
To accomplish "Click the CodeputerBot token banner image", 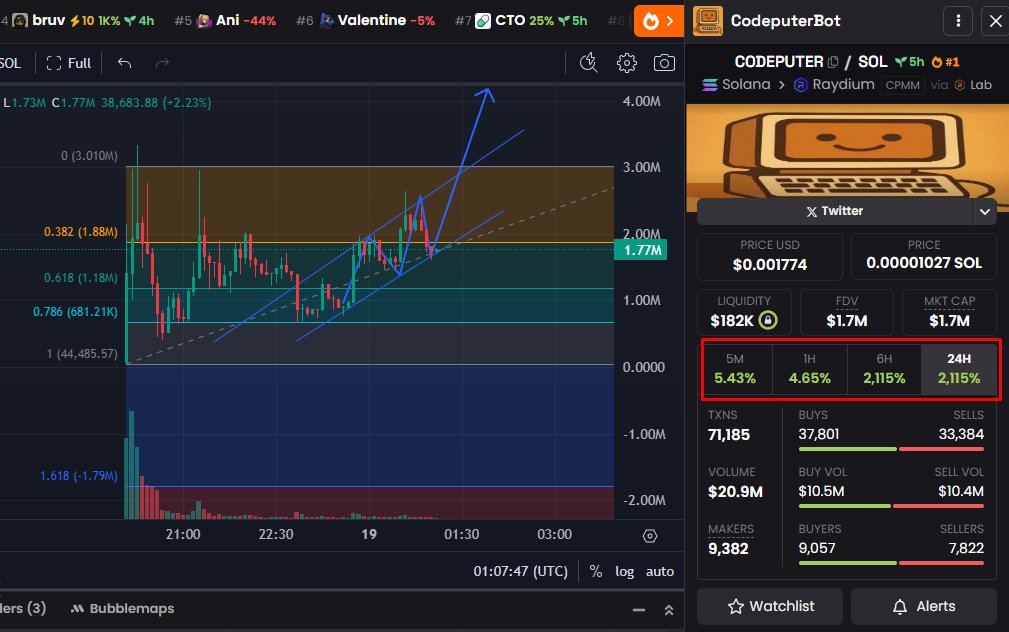I will pyautogui.click(x=847, y=151).
